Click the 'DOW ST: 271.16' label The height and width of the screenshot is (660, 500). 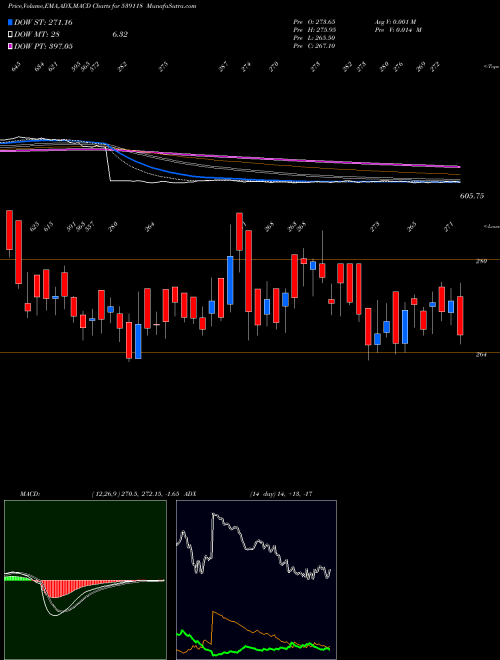(43, 22)
